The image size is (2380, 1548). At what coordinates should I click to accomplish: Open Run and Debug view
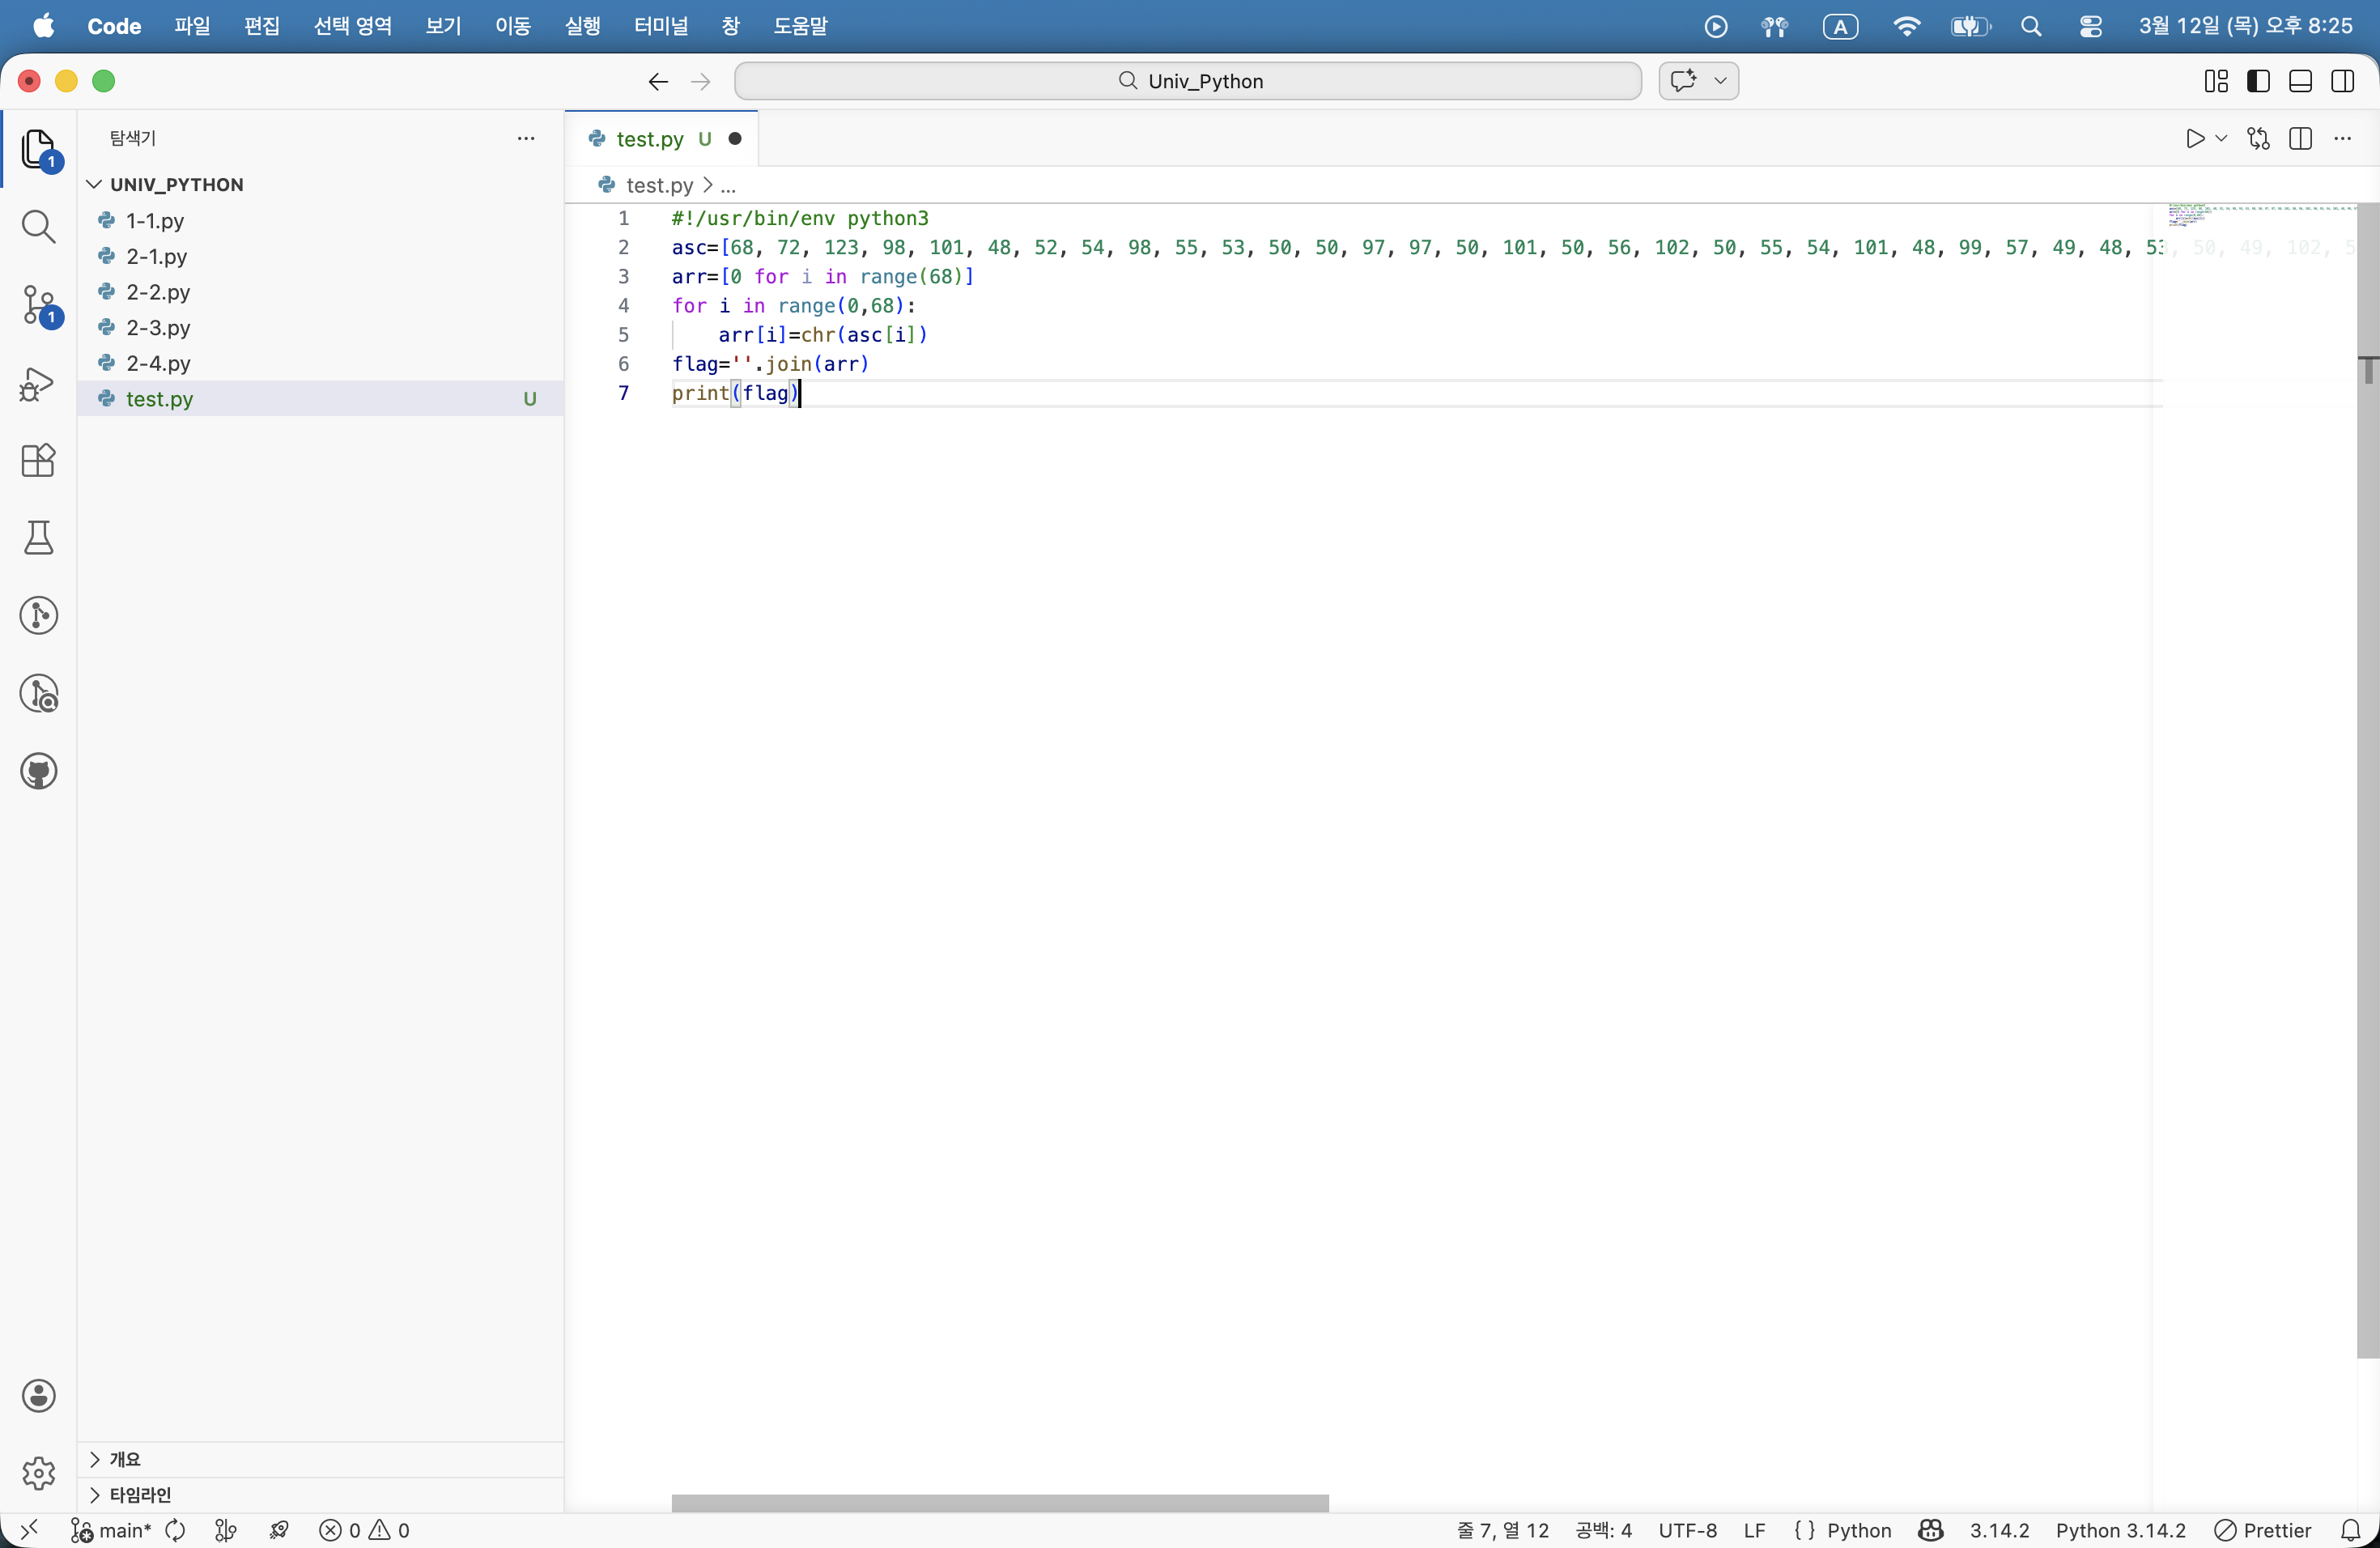tap(38, 383)
